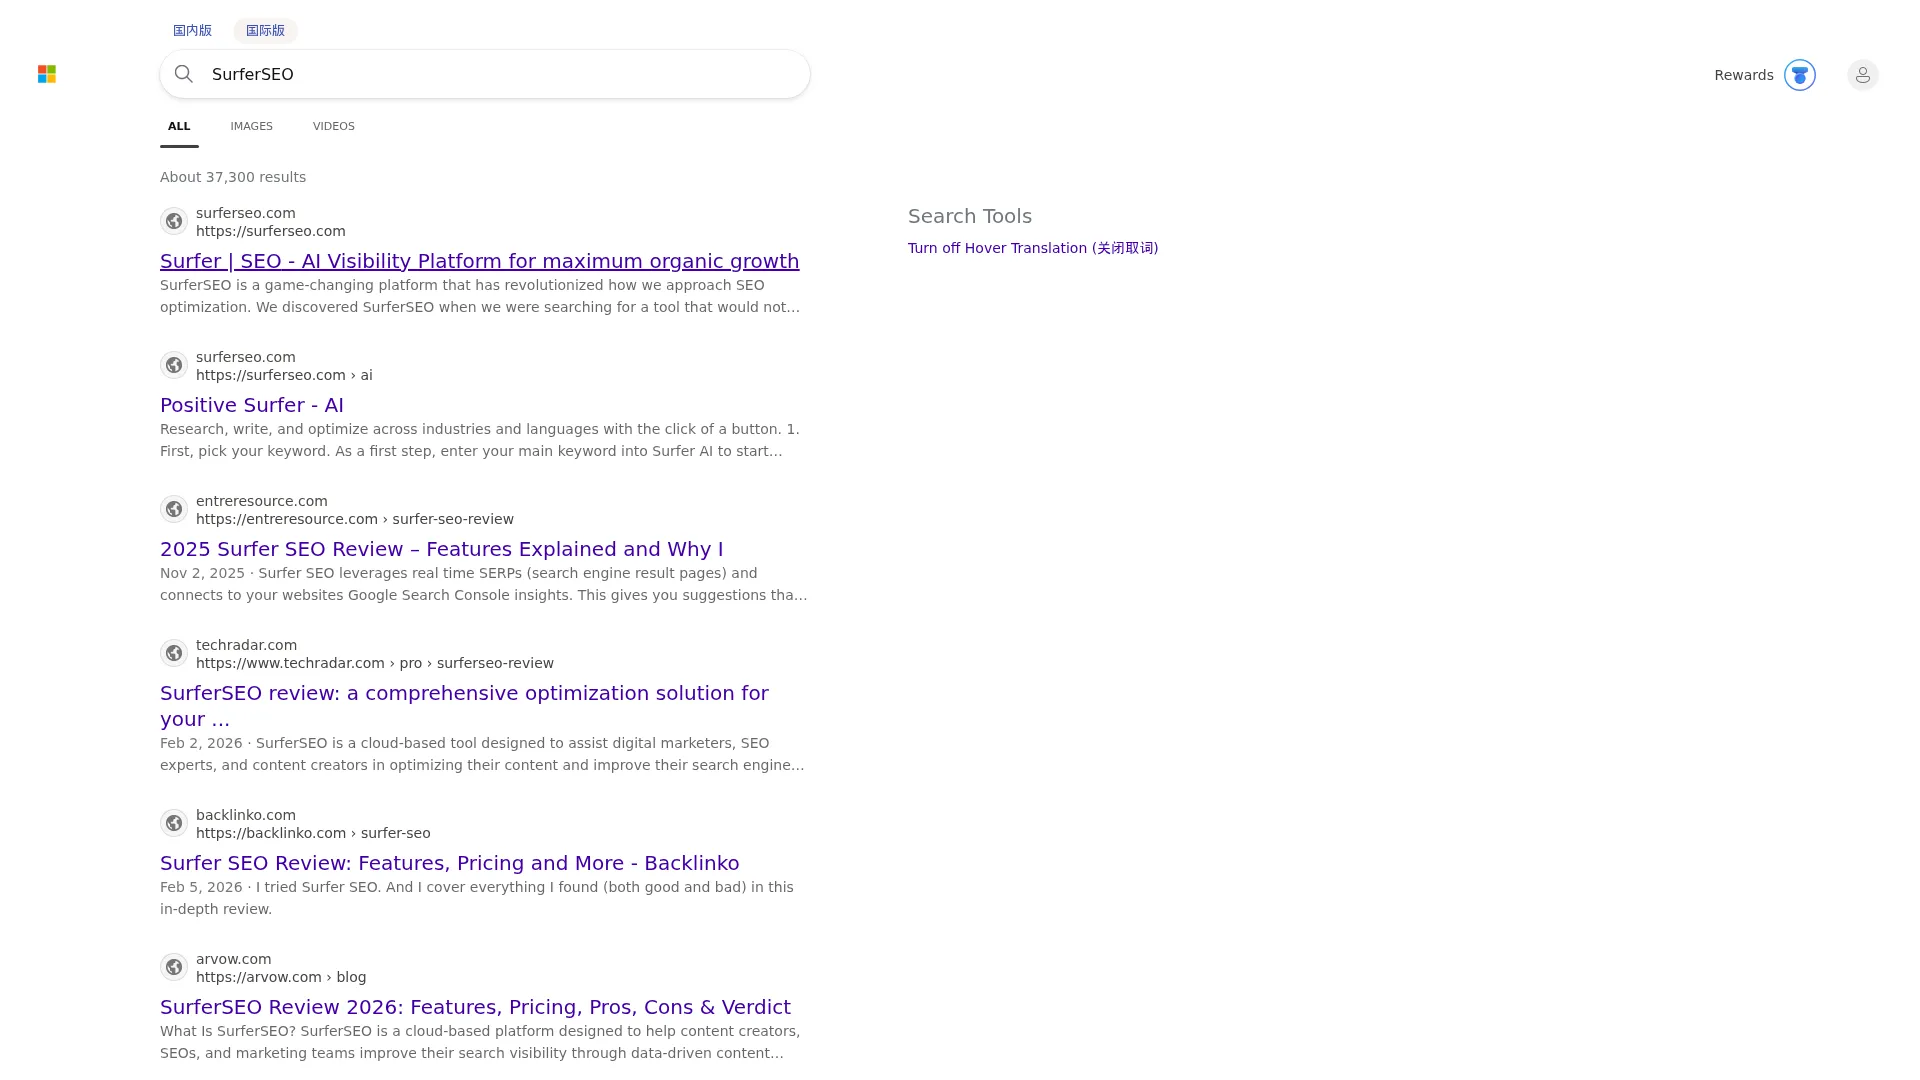
Task: Click snippet starting 'I tried Surfer SEO'
Action: click(477, 898)
